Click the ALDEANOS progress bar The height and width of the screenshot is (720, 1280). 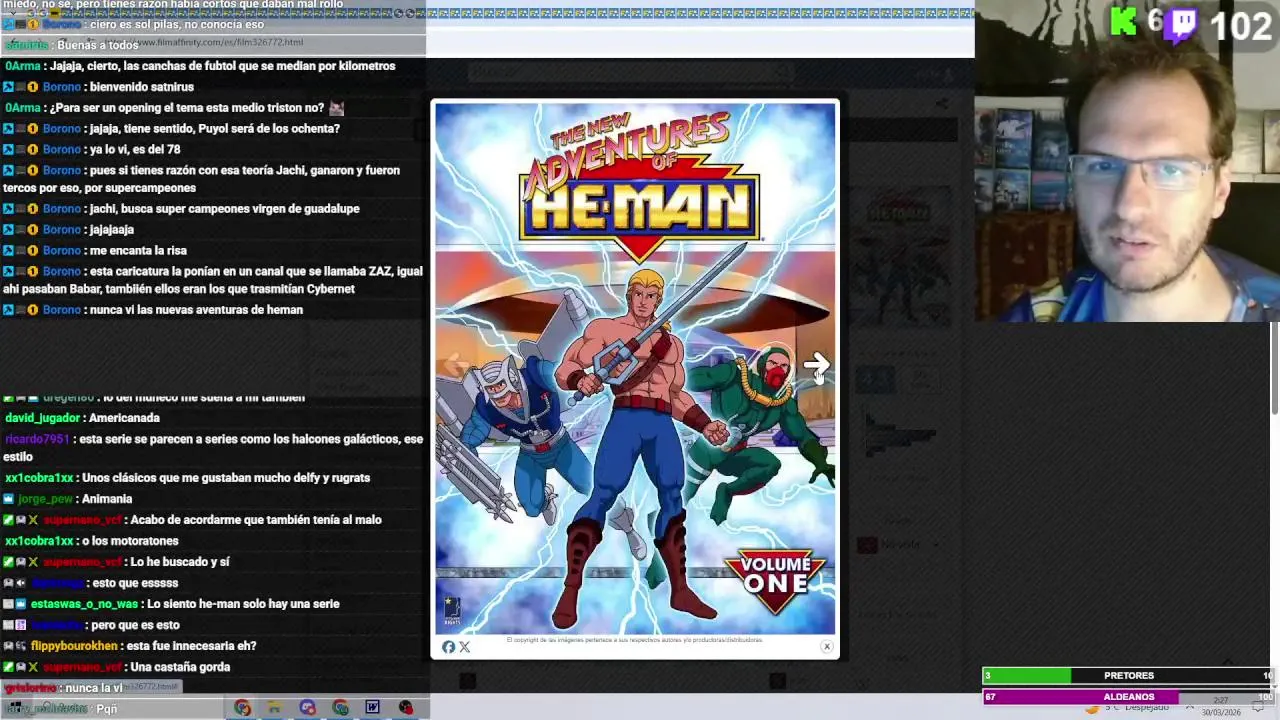click(1127, 697)
